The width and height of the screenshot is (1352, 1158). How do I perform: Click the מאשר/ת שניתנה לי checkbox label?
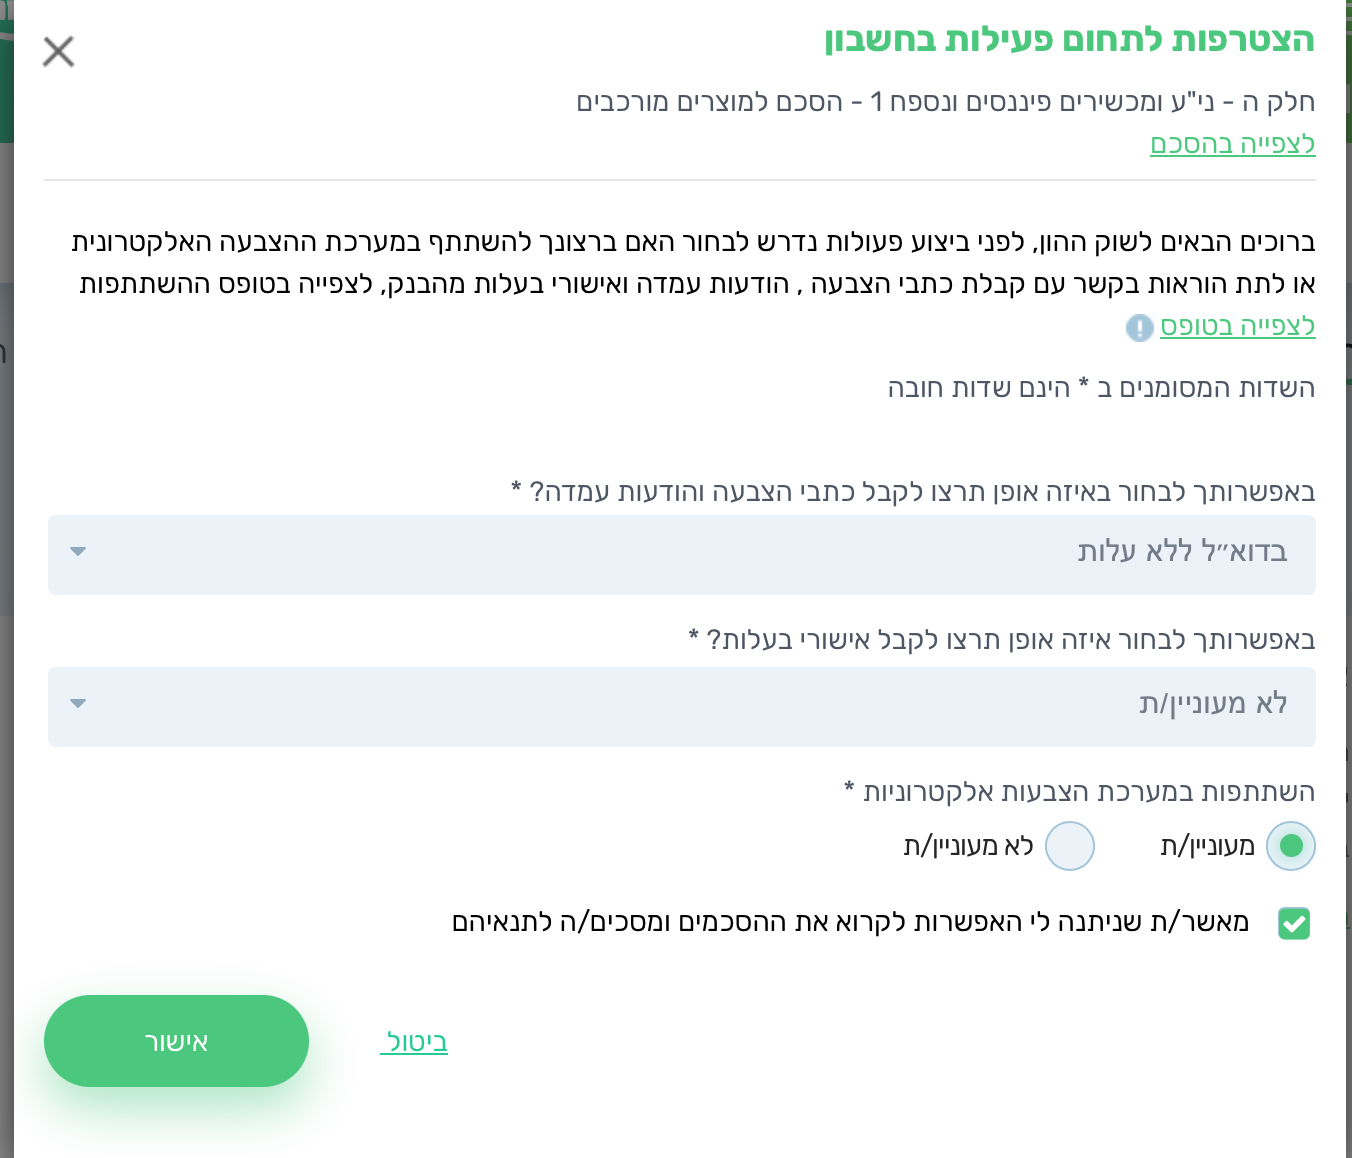click(x=850, y=922)
